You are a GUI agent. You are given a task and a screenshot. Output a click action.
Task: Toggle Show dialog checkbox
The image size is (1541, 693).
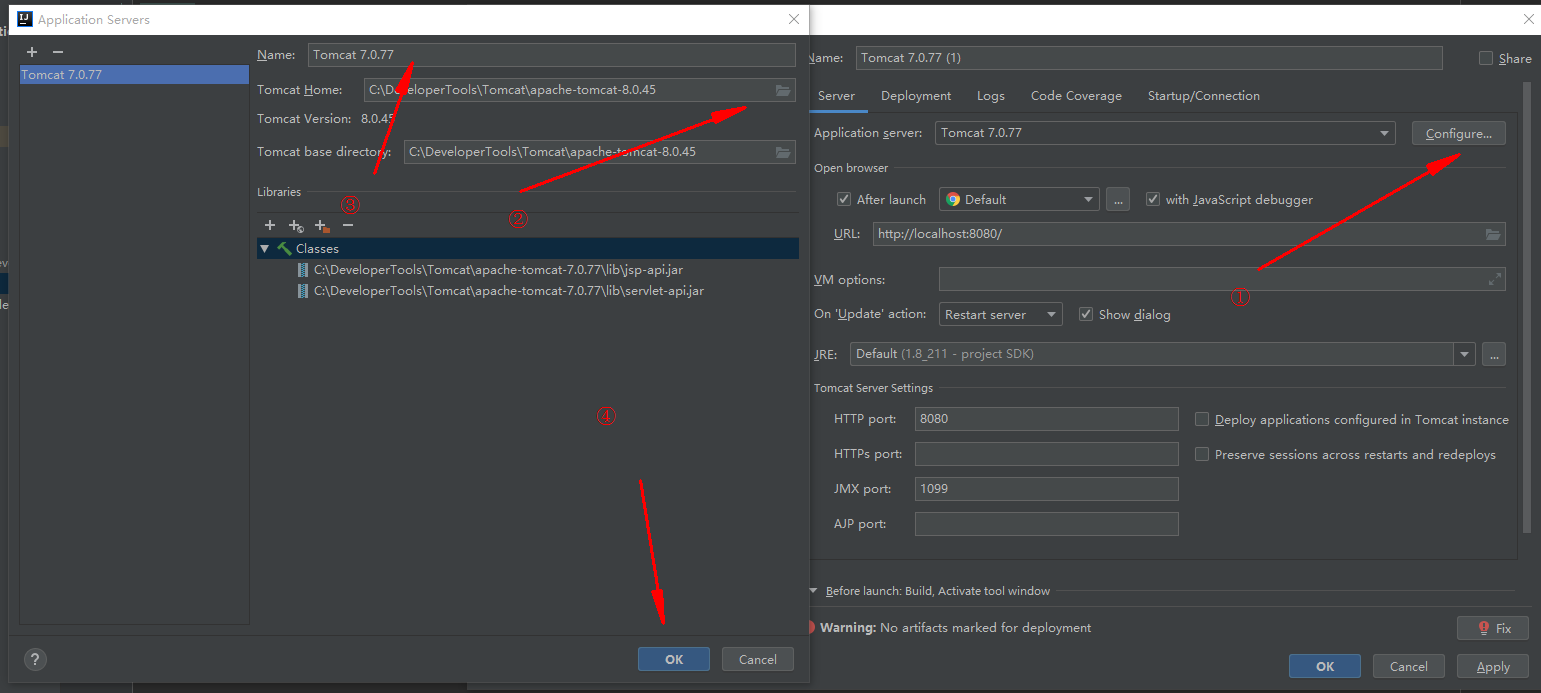coord(1086,314)
